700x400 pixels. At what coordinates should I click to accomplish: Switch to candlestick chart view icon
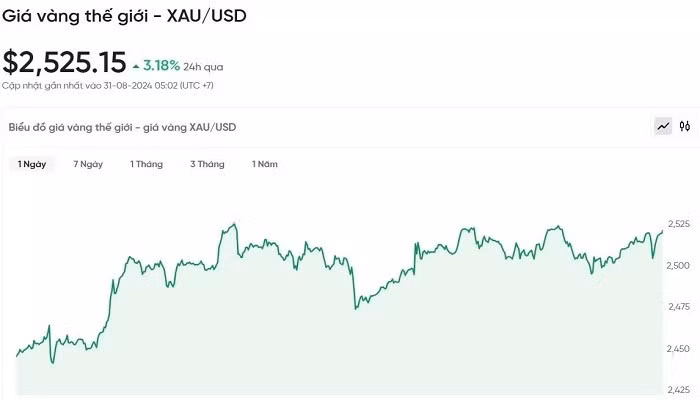pos(685,127)
